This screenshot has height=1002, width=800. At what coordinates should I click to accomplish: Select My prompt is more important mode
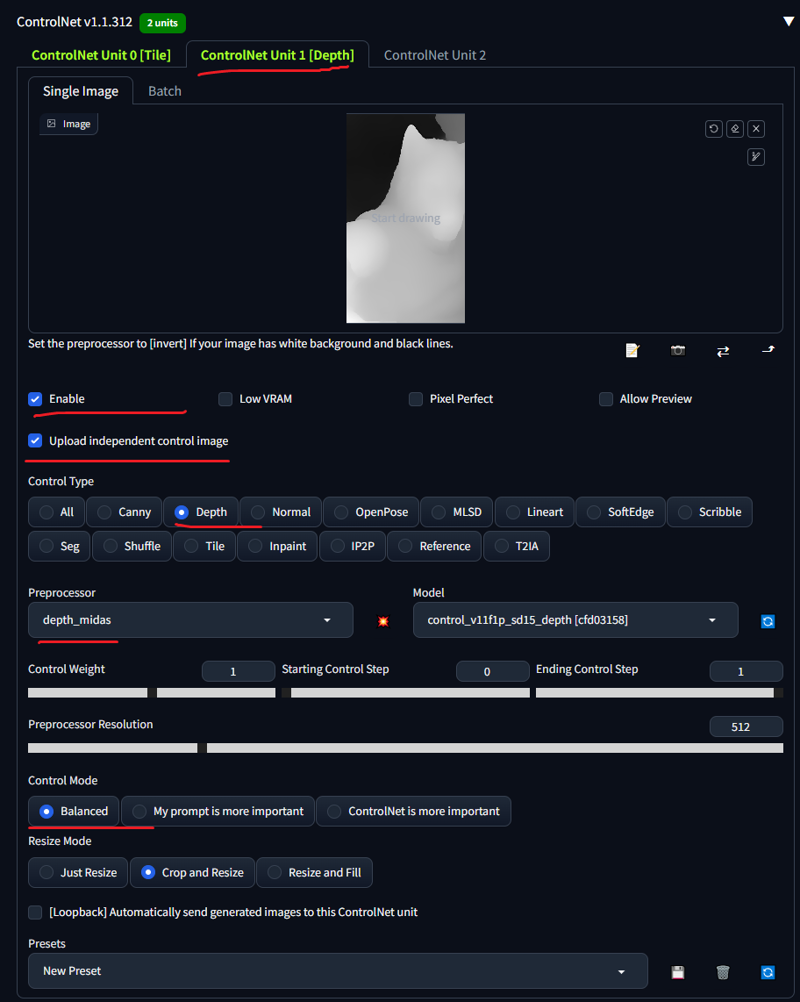tap(217, 811)
